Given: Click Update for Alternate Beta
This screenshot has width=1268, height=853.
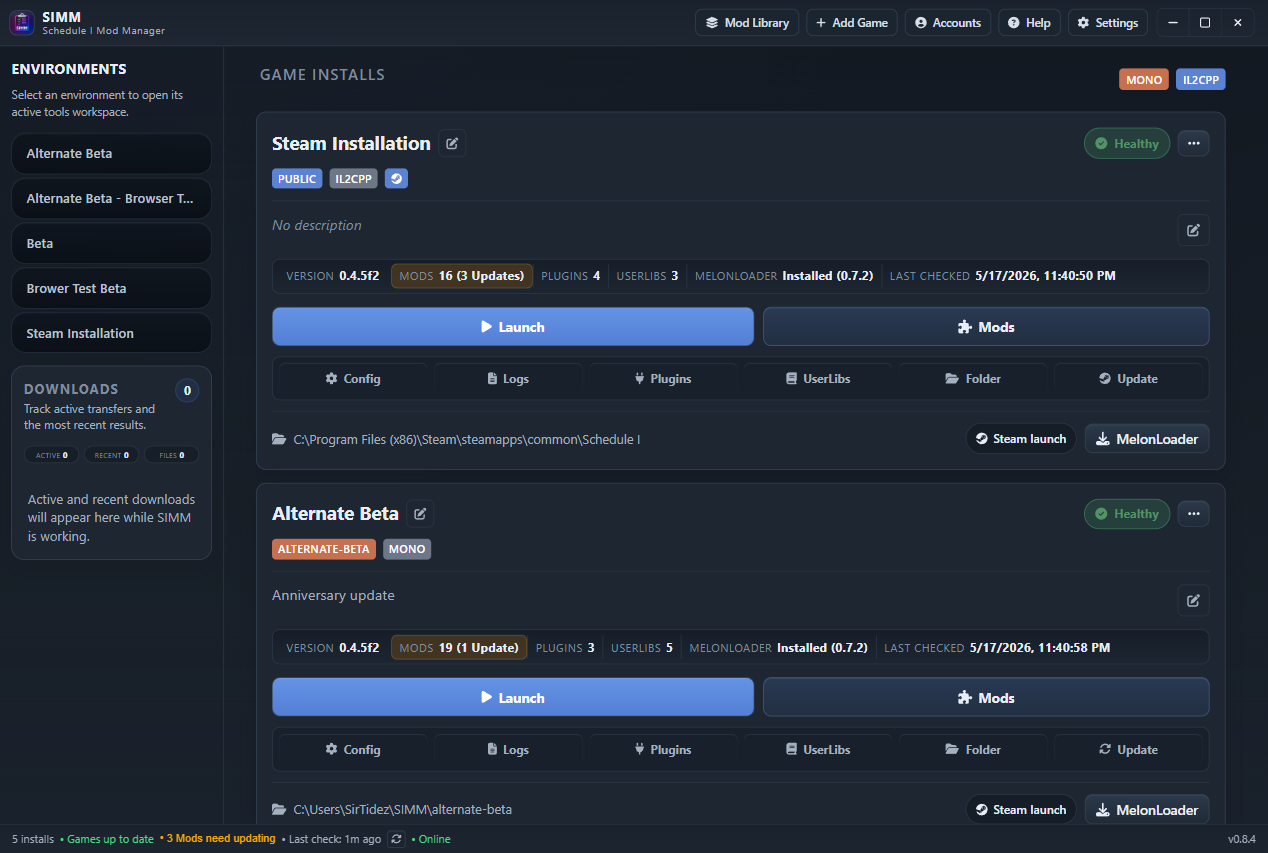Looking at the screenshot, I should click(x=1128, y=749).
